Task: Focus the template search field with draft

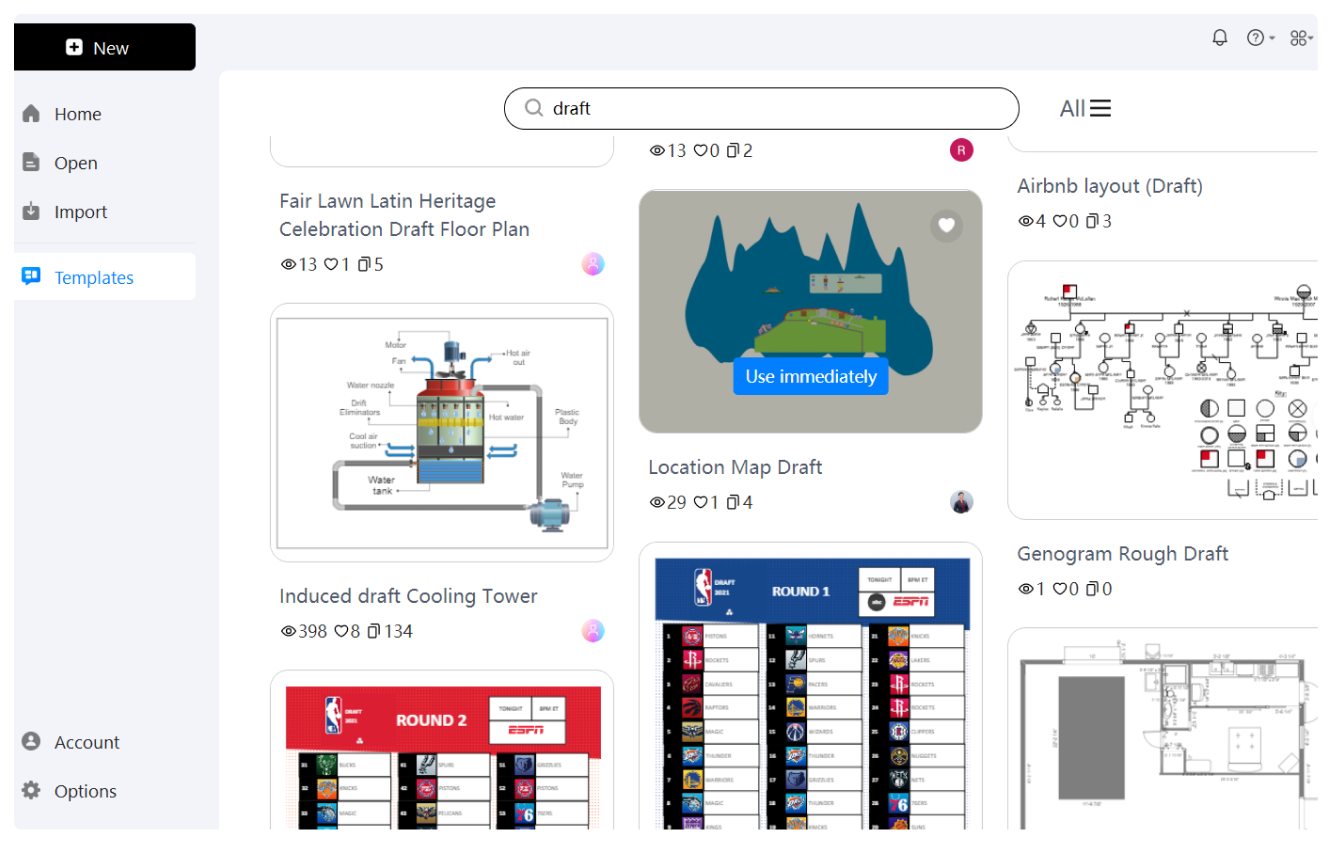Action: (762, 108)
